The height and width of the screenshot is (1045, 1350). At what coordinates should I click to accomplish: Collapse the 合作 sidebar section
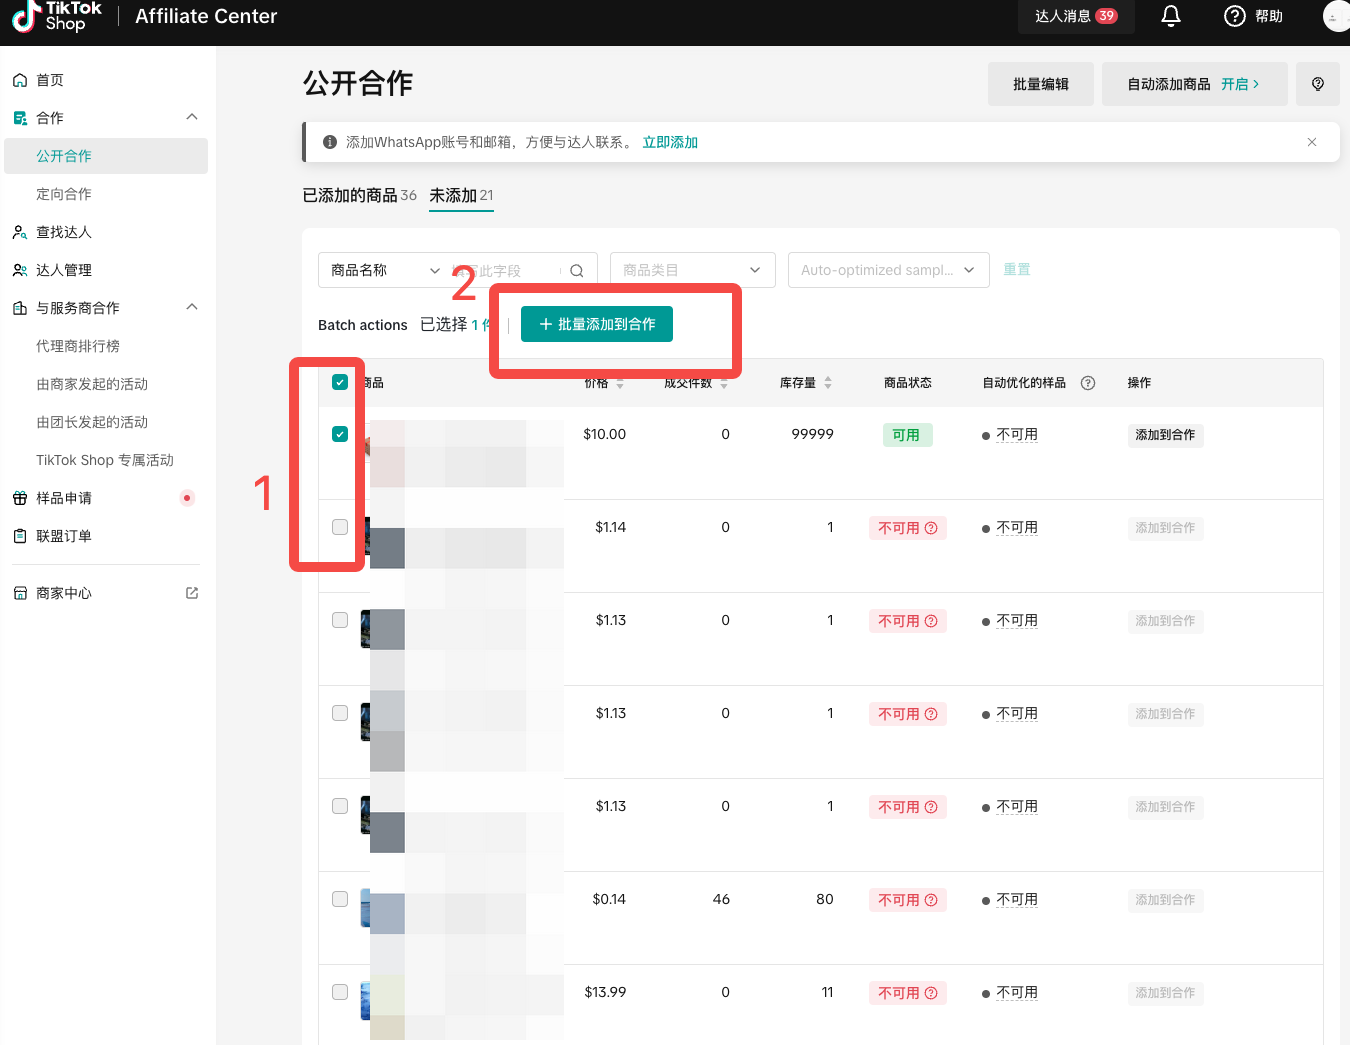coord(192,117)
